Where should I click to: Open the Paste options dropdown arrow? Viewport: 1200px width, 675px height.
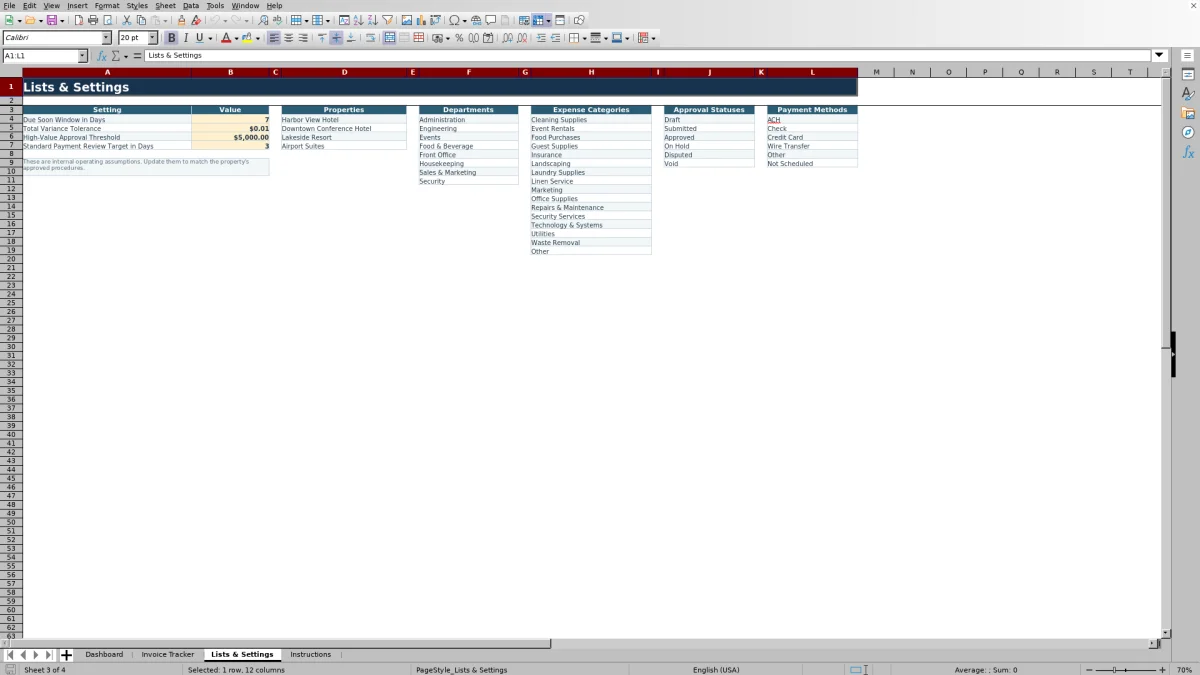pos(165,21)
